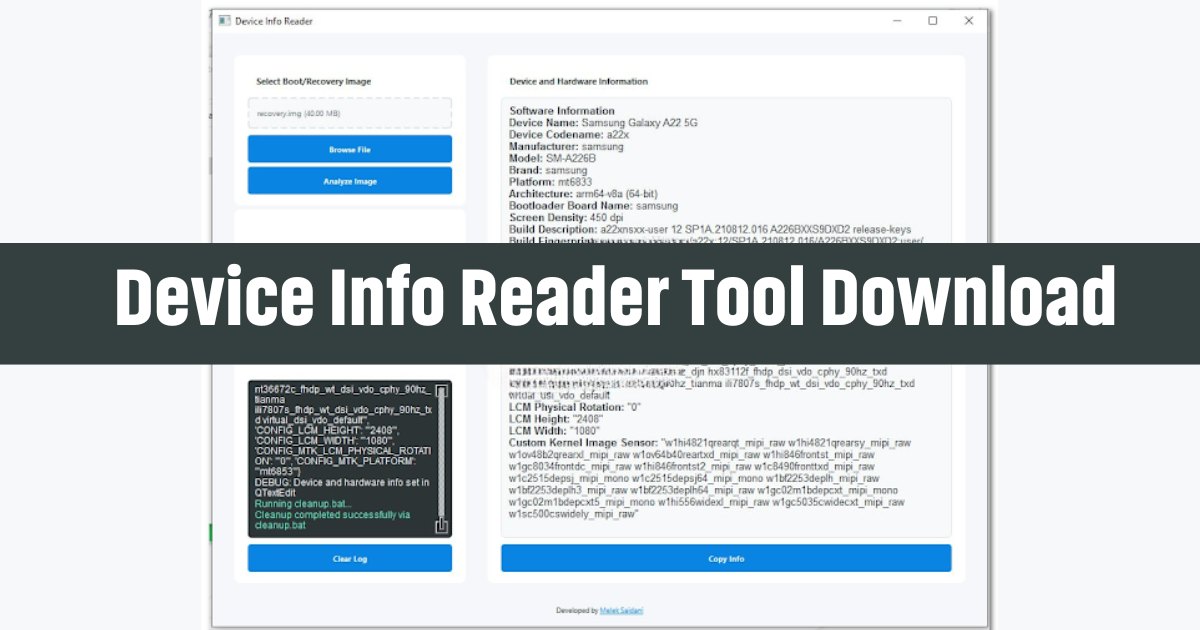Click the Clear Log button
1200x630 pixels.
(350, 558)
